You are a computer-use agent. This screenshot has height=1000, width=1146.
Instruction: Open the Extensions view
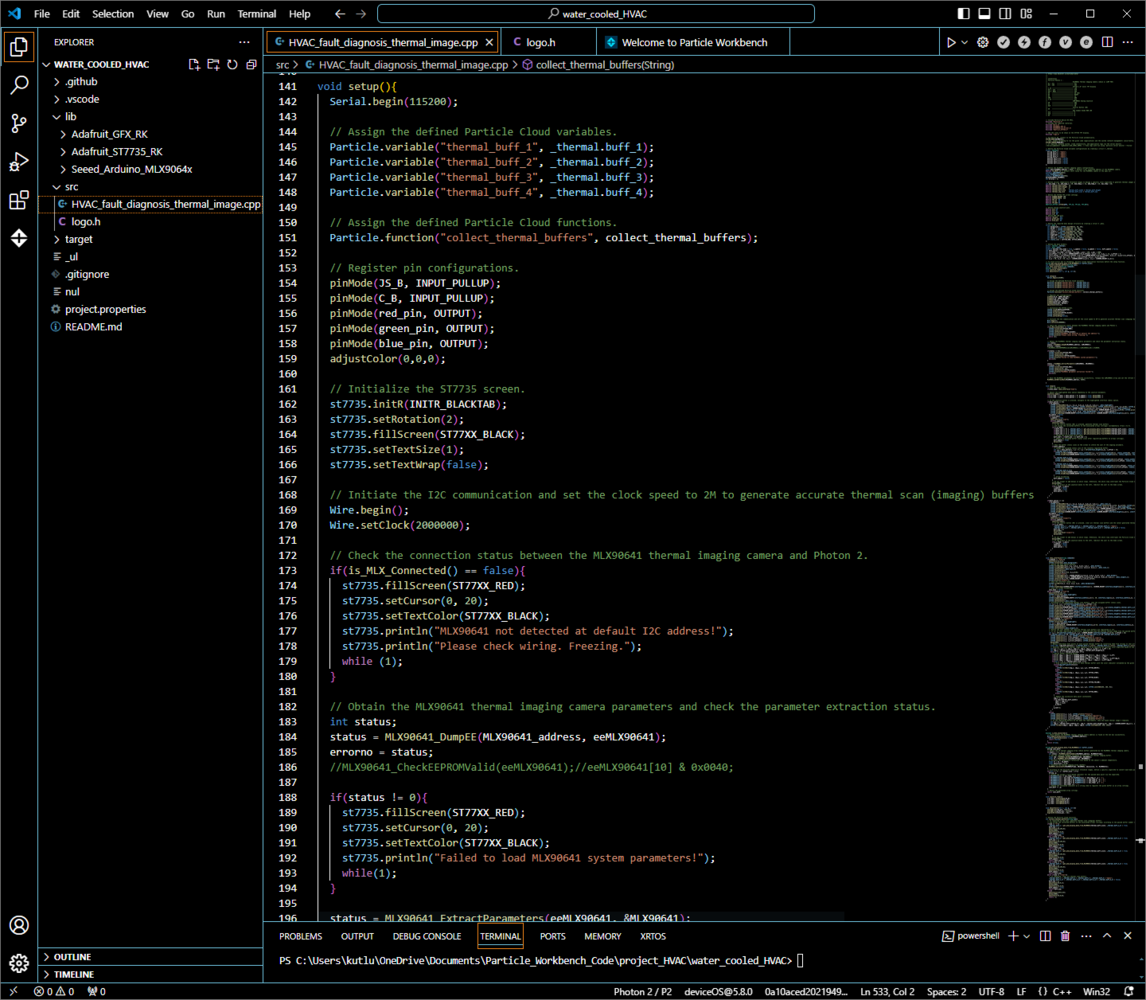click(19, 201)
